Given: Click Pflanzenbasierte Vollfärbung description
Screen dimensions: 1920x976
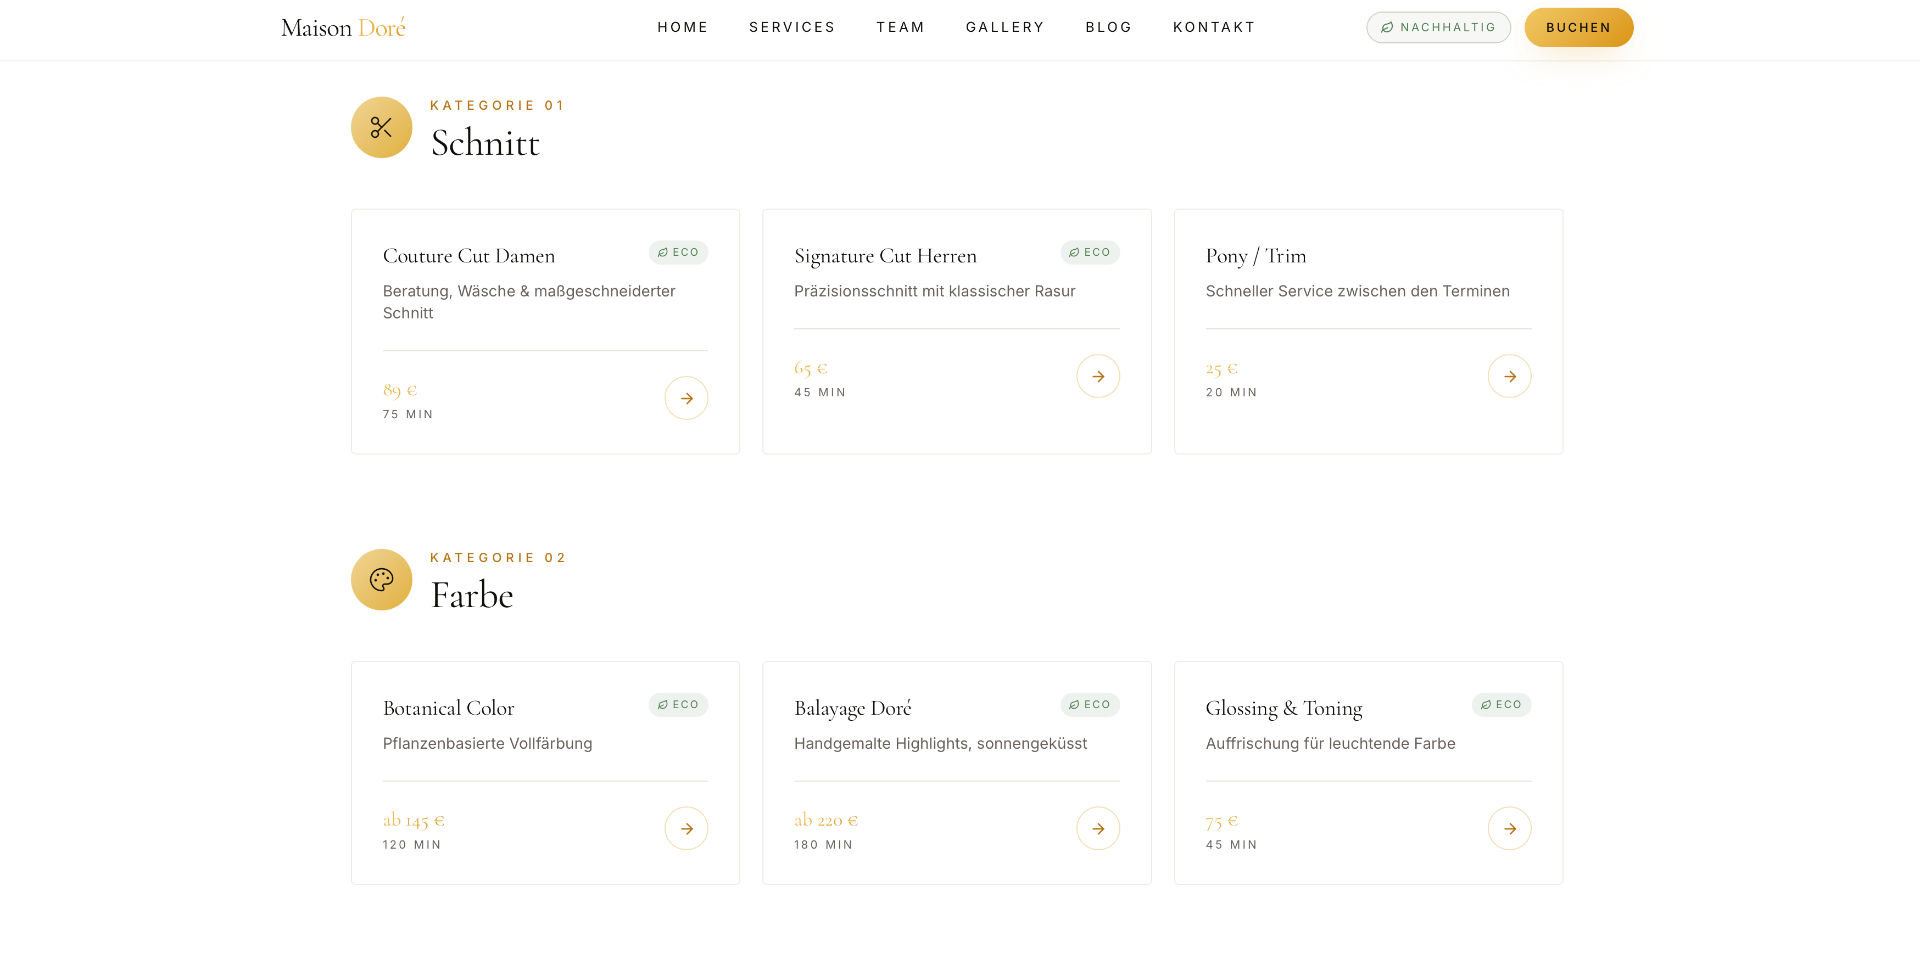Looking at the screenshot, I should coord(487,743).
